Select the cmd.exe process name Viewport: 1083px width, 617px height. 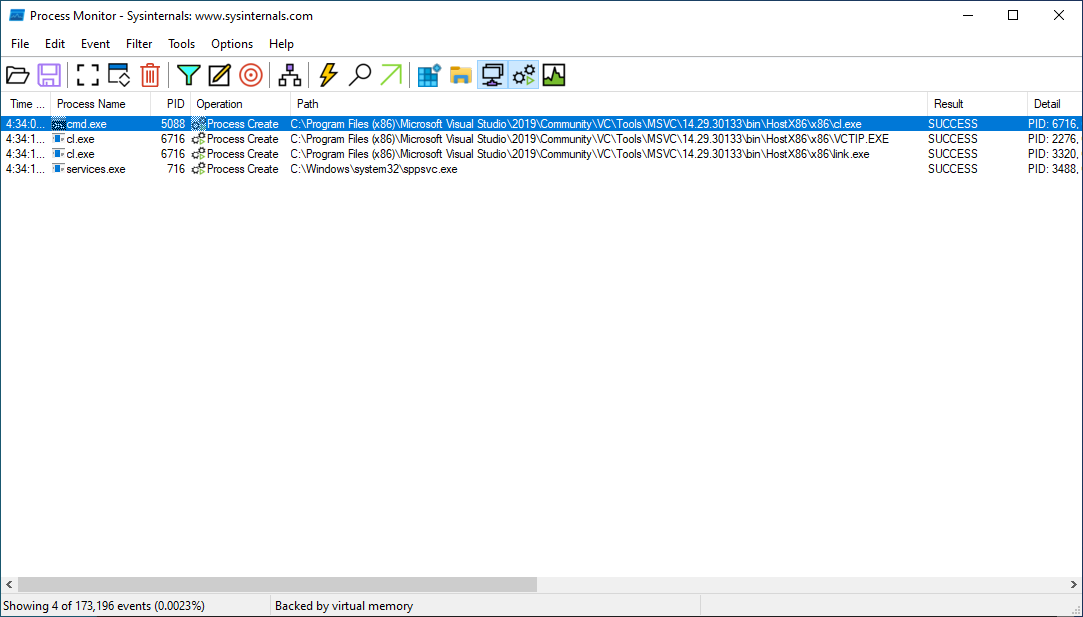(x=86, y=124)
